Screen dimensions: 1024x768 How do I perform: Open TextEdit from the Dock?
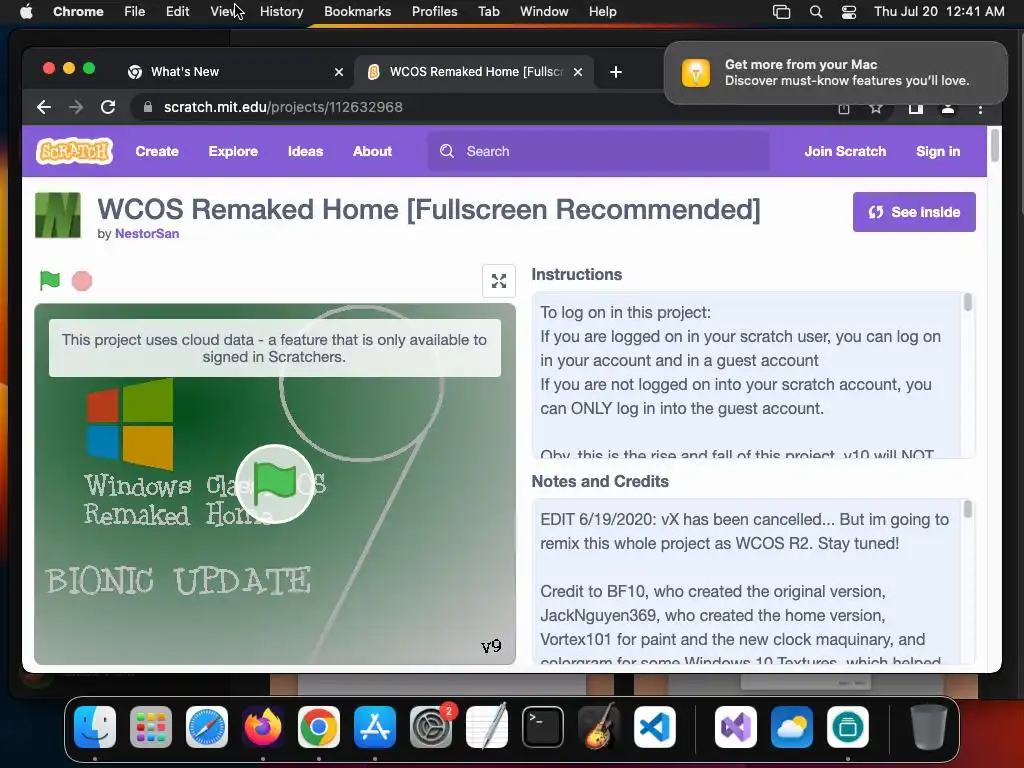[x=487, y=726]
